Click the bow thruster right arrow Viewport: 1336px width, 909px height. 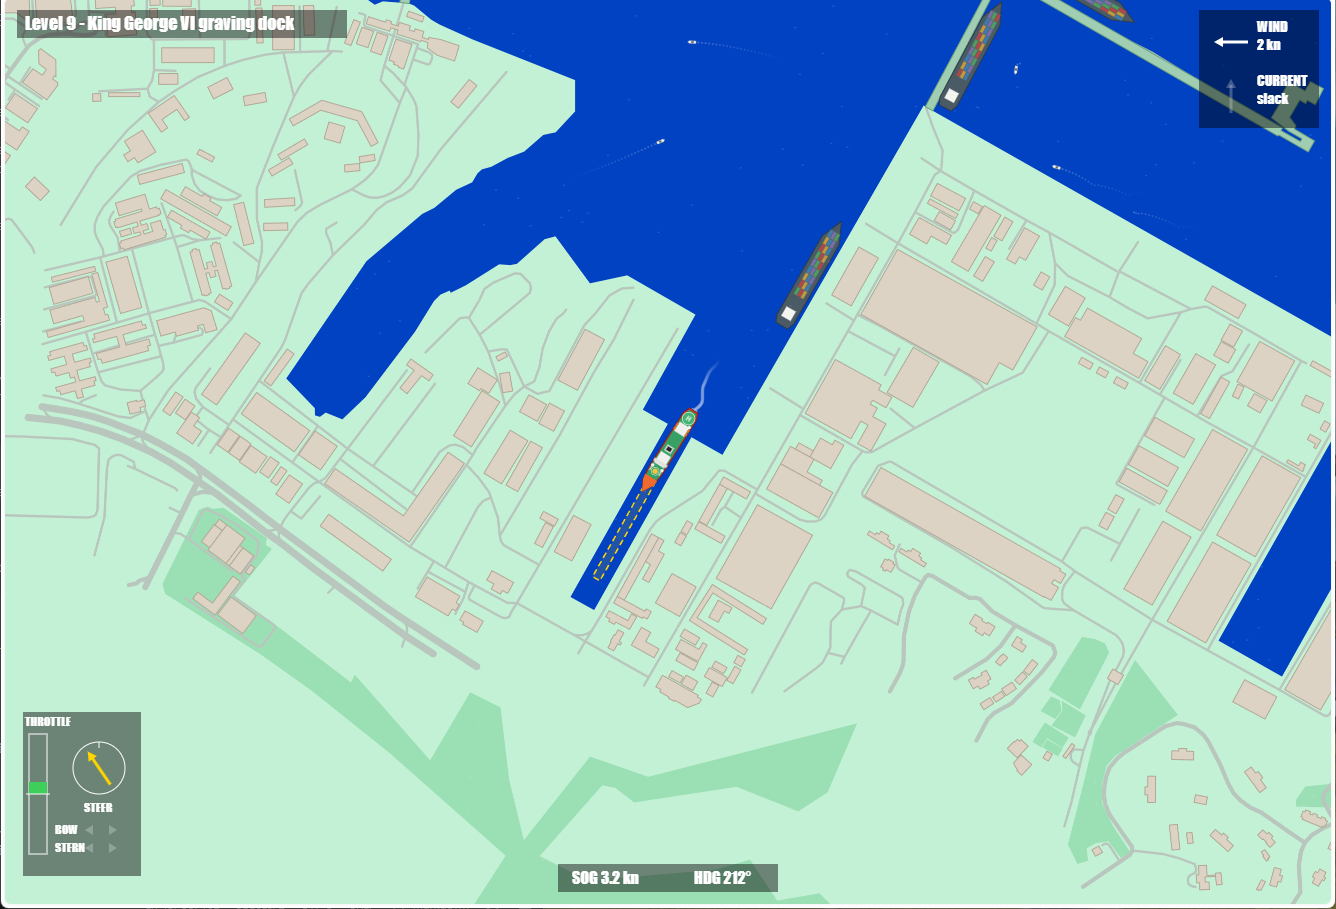pyautogui.click(x=113, y=830)
